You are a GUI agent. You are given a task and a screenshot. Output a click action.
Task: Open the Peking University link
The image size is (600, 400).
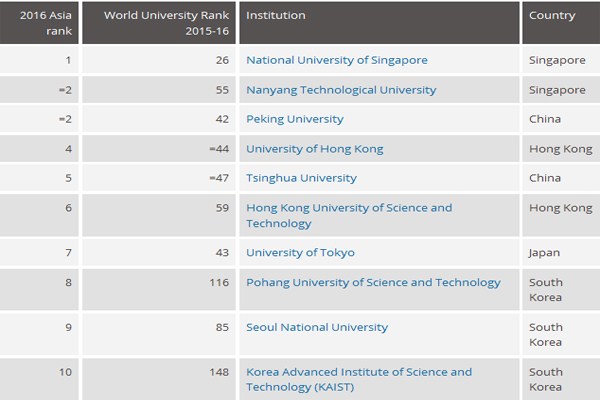click(x=294, y=119)
